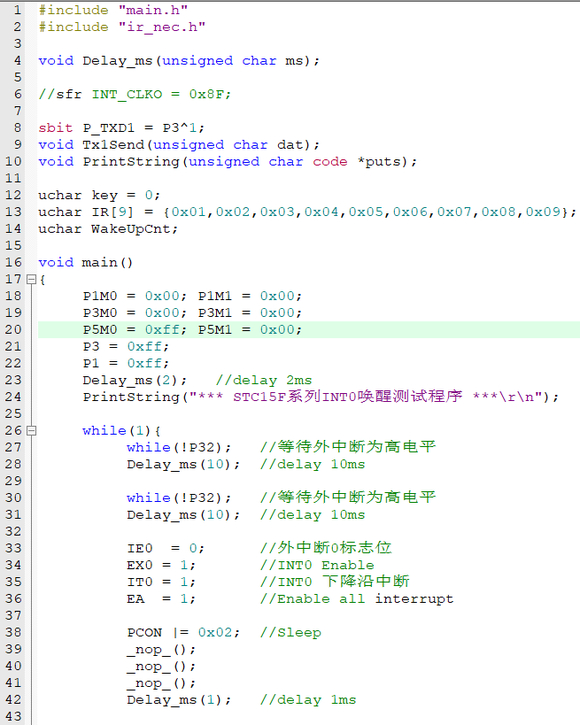Screen dimensions: 580x725
Task: Click line number 38 in the gutter
Action: [x=13, y=632]
